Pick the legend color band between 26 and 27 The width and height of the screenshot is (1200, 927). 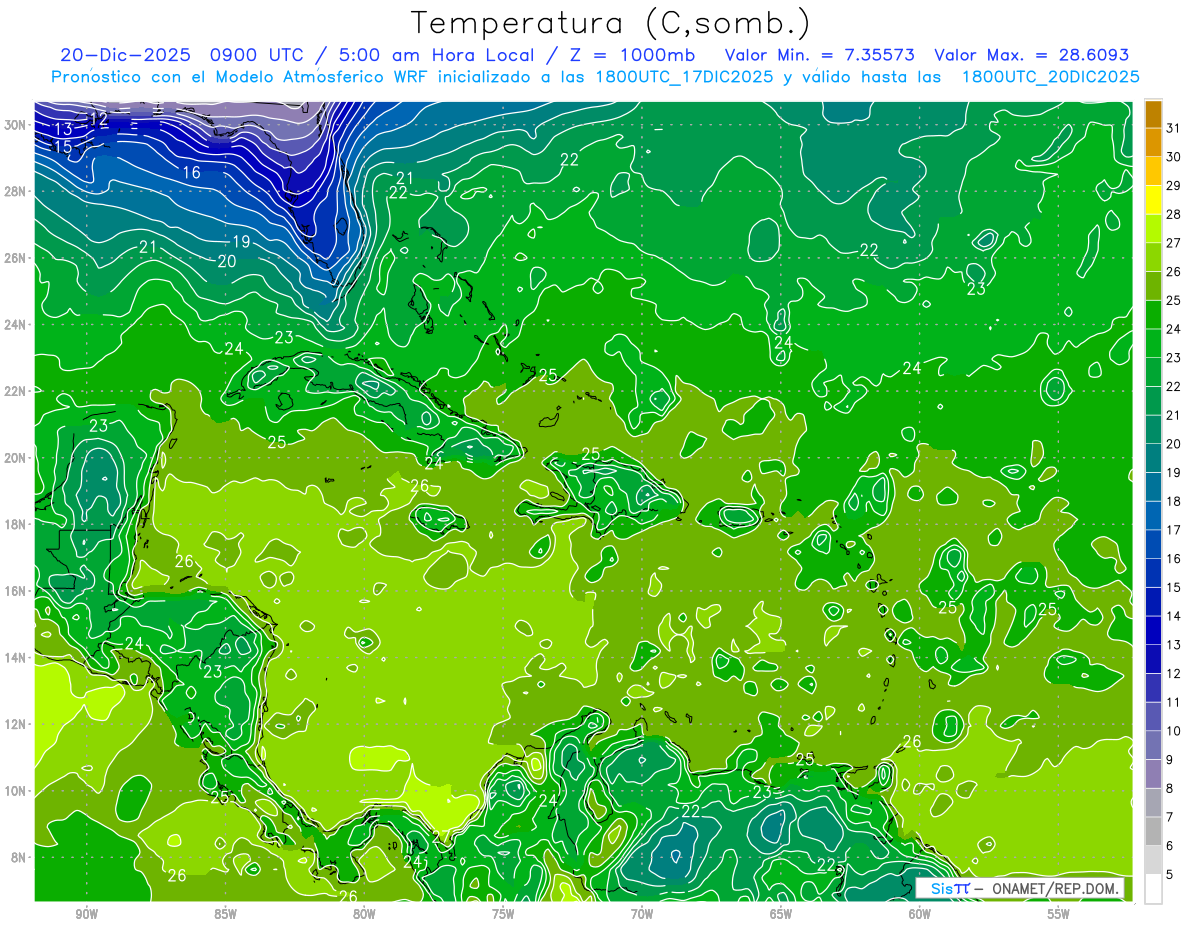tap(1153, 258)
